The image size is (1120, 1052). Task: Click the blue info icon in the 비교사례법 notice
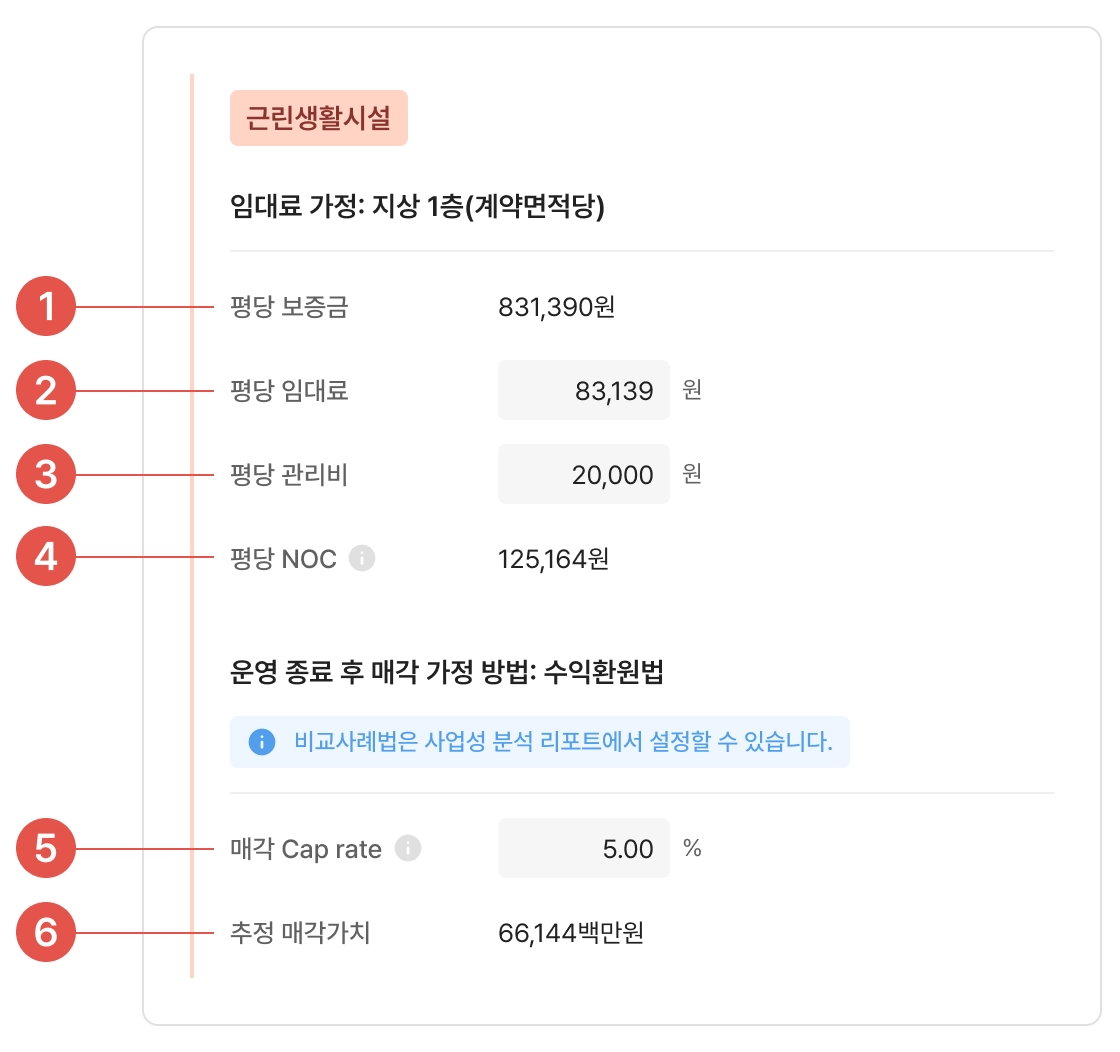pyautogui.click(x=261, y=742)
